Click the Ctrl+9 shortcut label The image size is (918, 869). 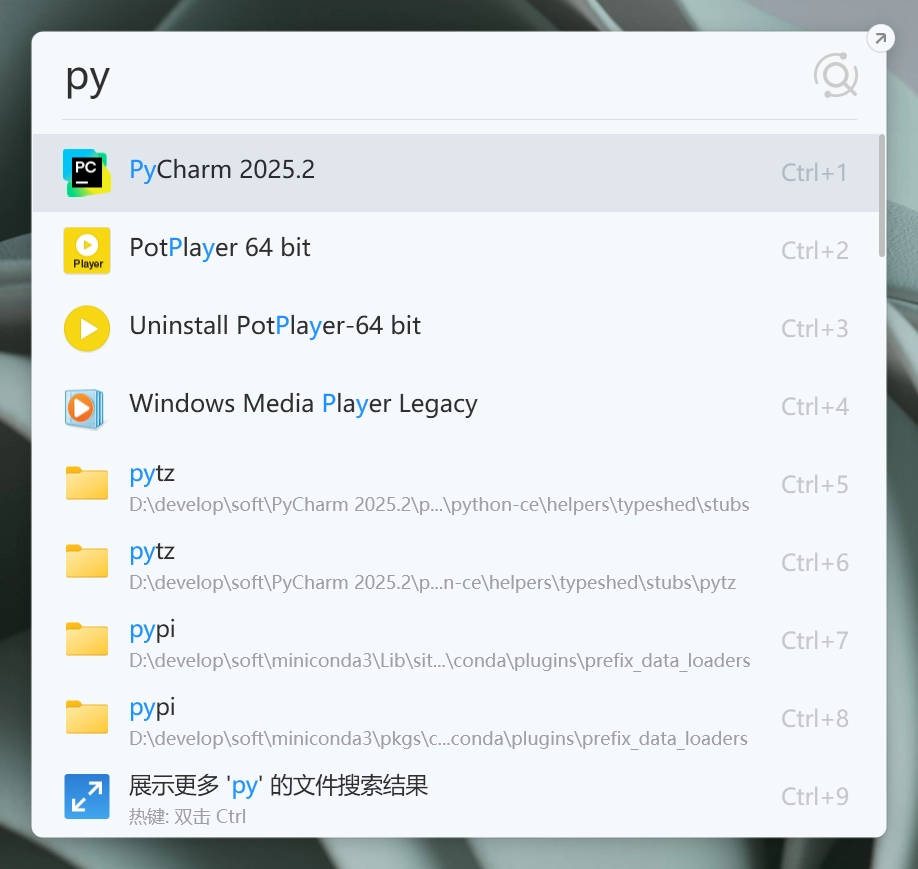pos(814,796)
